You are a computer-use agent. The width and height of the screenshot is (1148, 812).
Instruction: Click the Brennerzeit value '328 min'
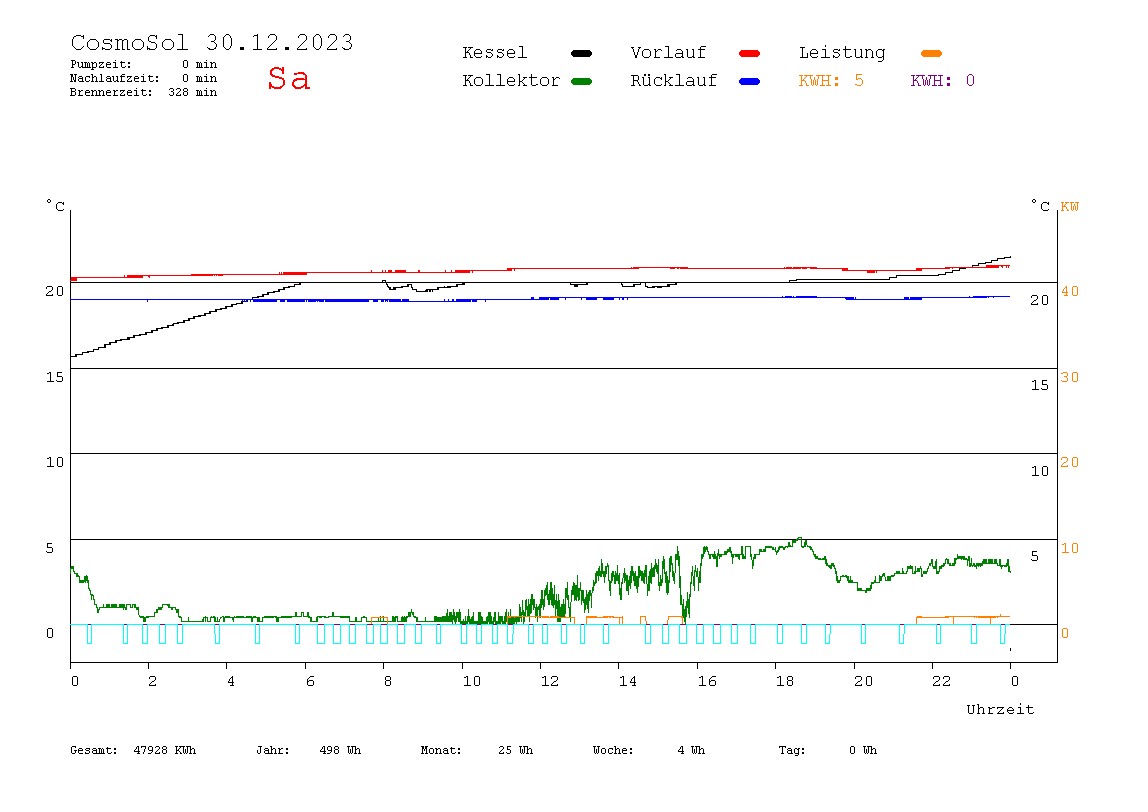193,92
